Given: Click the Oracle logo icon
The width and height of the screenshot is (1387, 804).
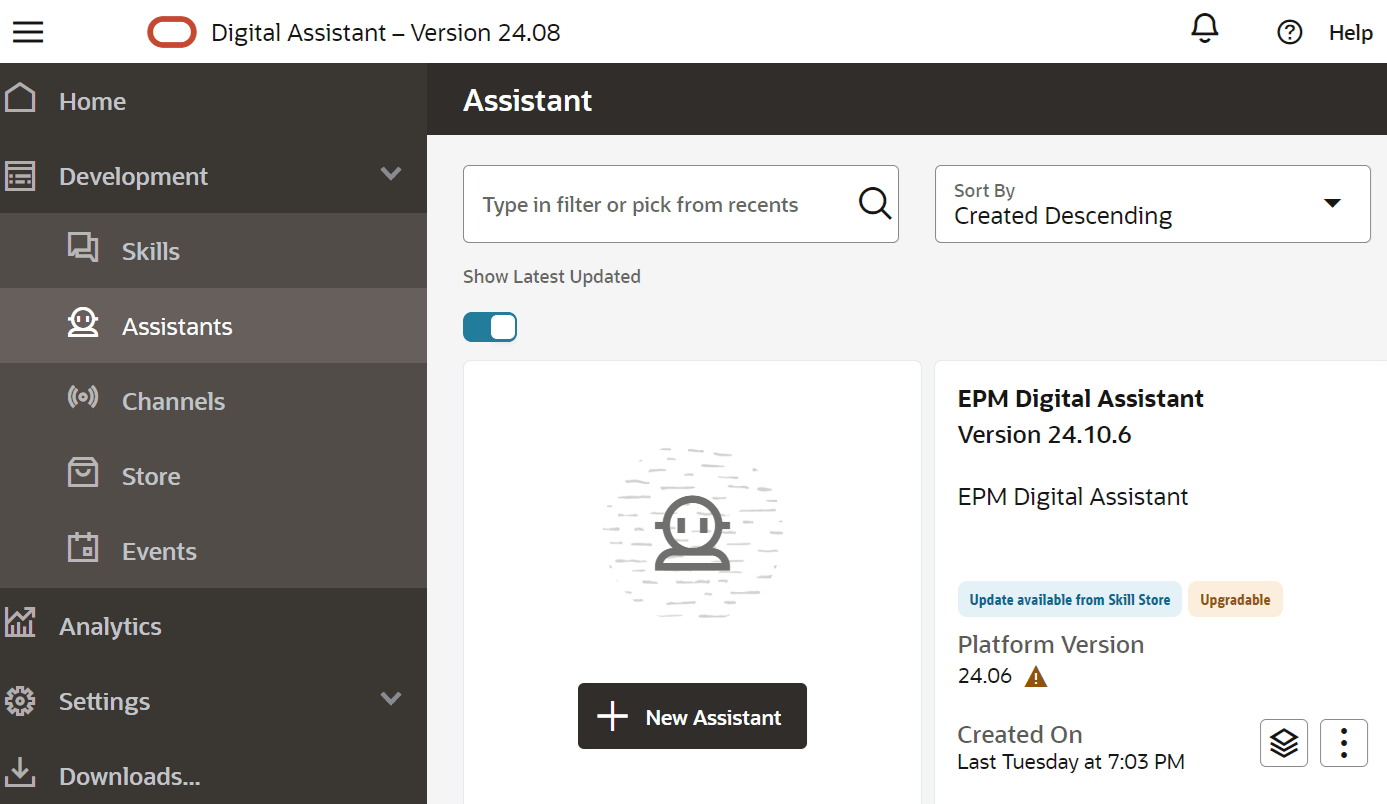Looking at the screenshot, I should pos(172,33).
